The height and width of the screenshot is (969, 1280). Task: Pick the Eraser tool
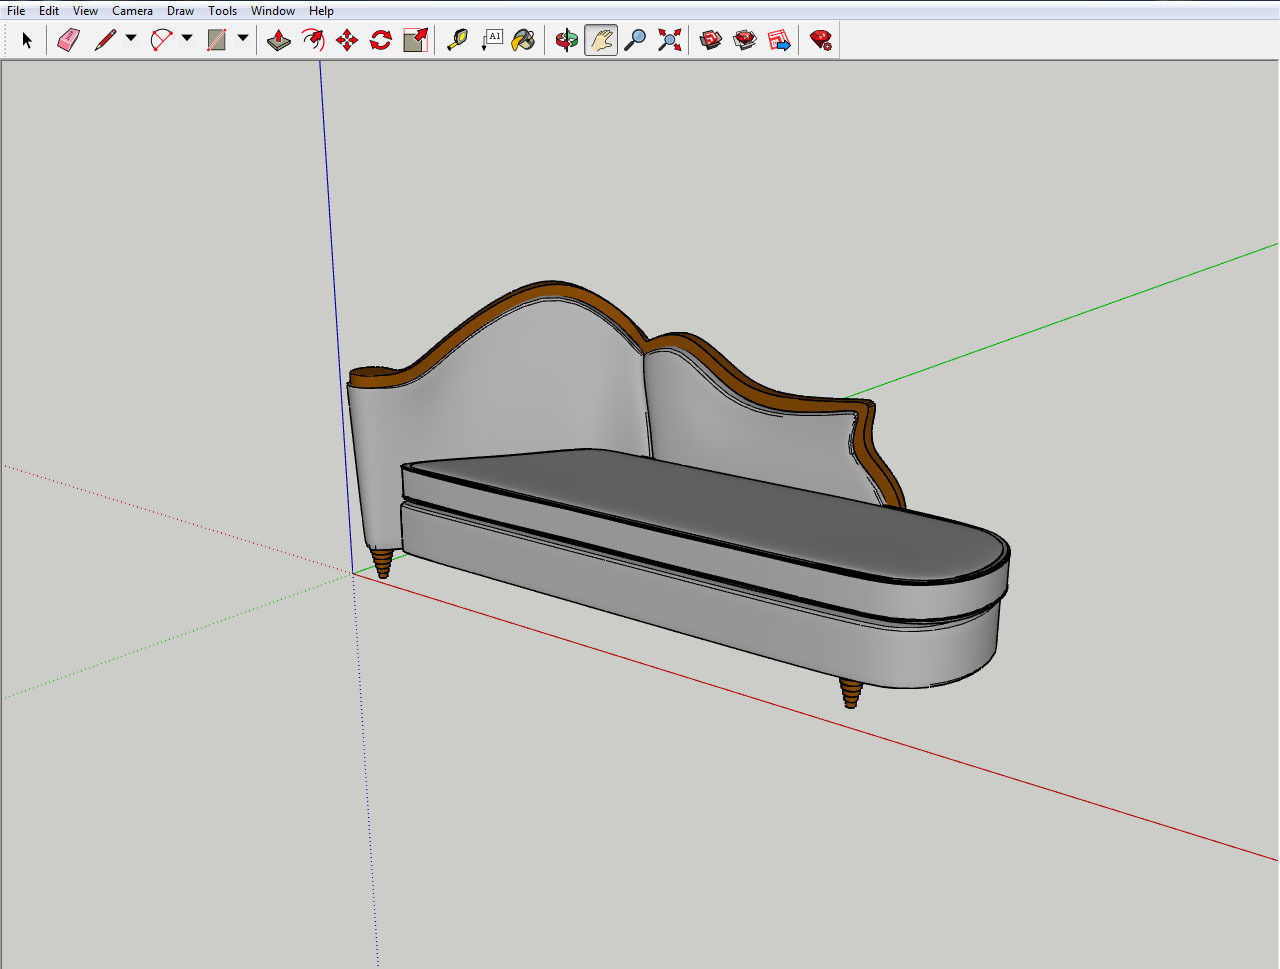(x=68, y=40)
